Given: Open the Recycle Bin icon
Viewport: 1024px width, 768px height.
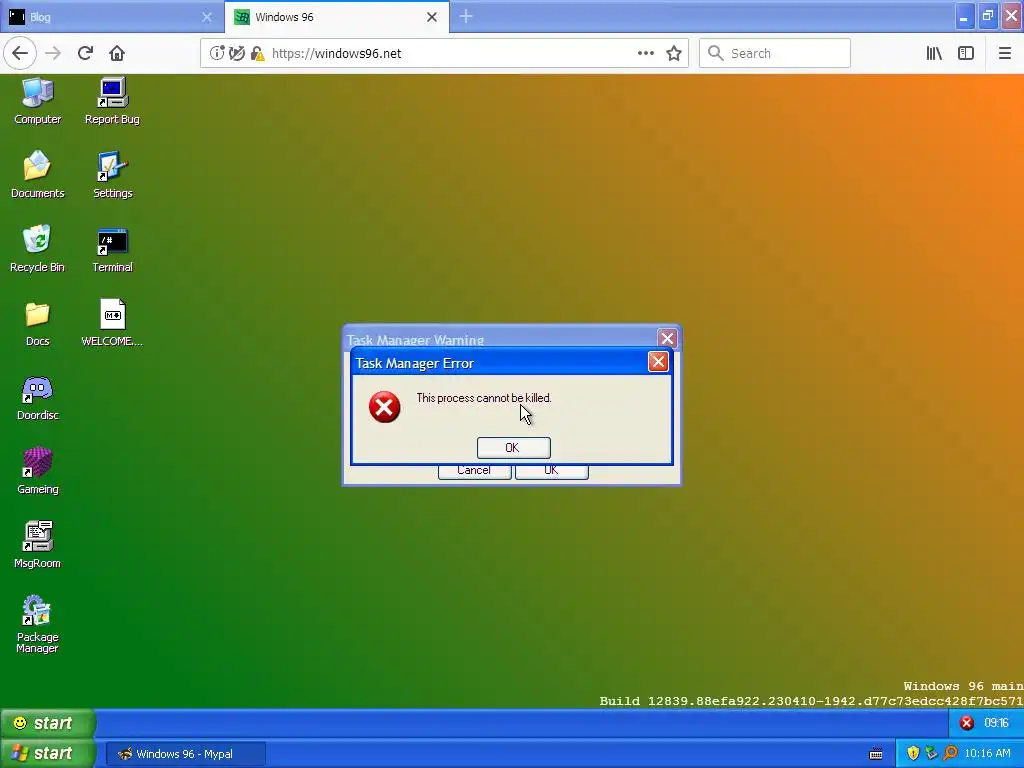Looking at the screenshot, I should coord(37,248).
